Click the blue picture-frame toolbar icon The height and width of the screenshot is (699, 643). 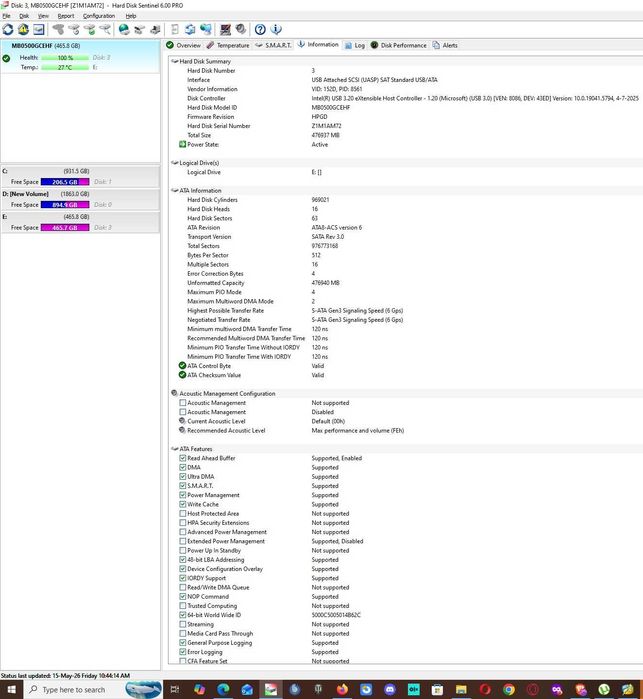click(x=39, y=29)
